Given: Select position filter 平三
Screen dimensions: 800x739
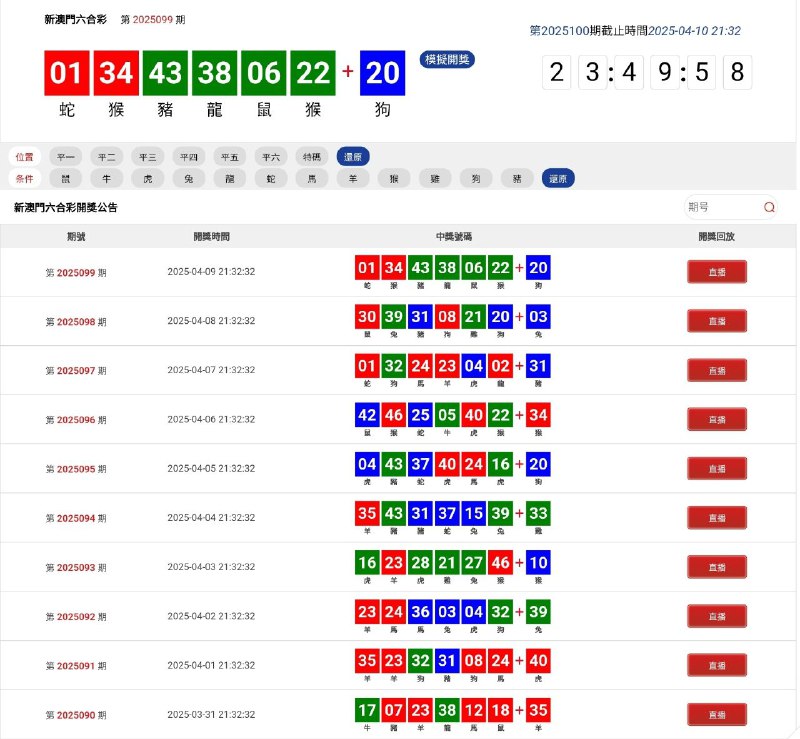Looking at the screenshot, I should 147,157.
